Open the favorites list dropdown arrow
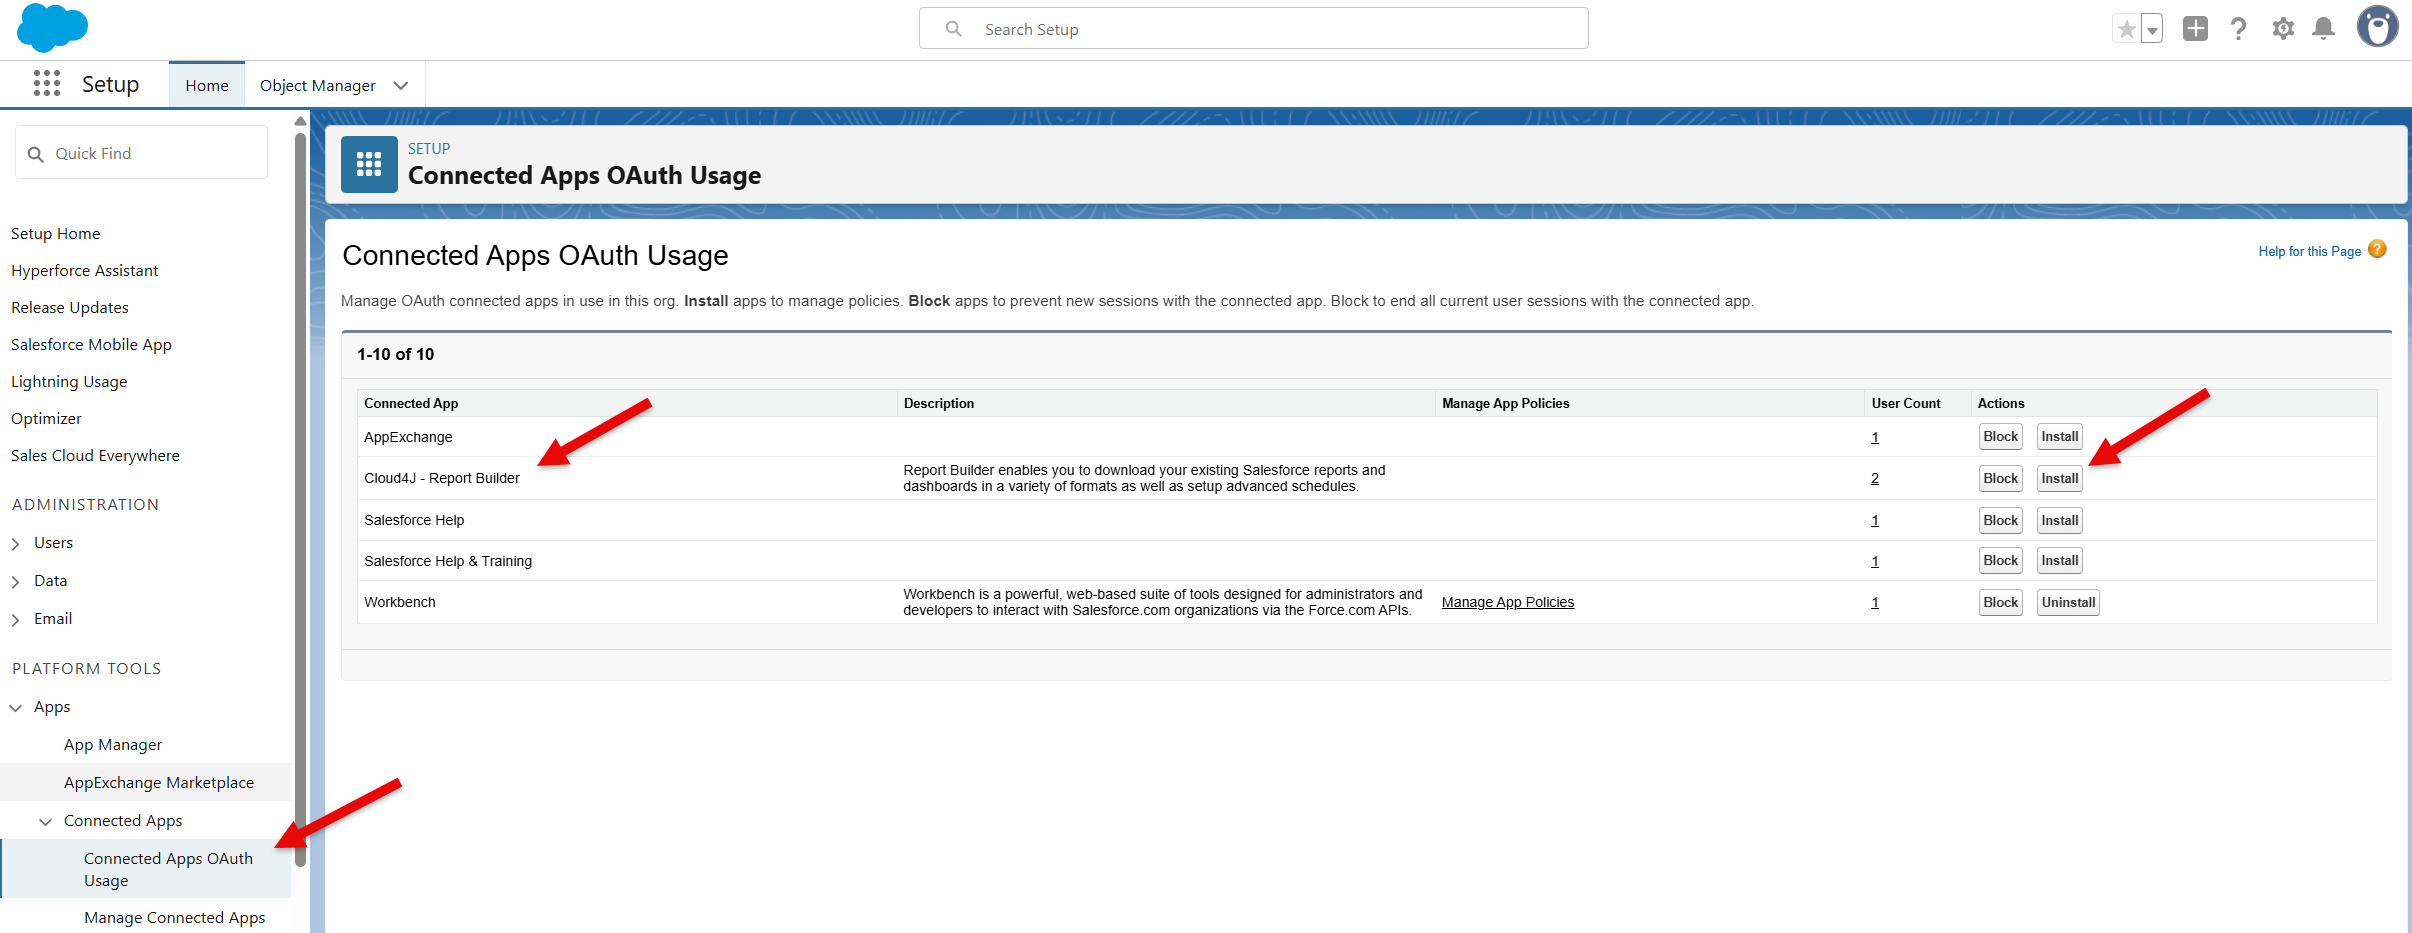The width and height of the screenshot is (2412, 933). pos(2152,29)
